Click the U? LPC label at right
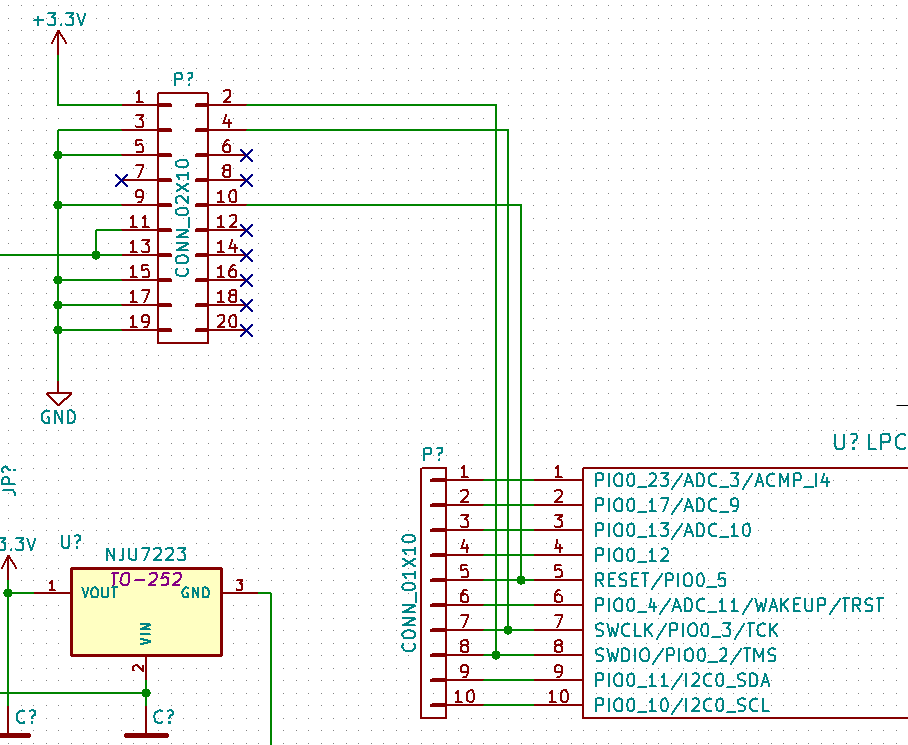 click(869, 441)
